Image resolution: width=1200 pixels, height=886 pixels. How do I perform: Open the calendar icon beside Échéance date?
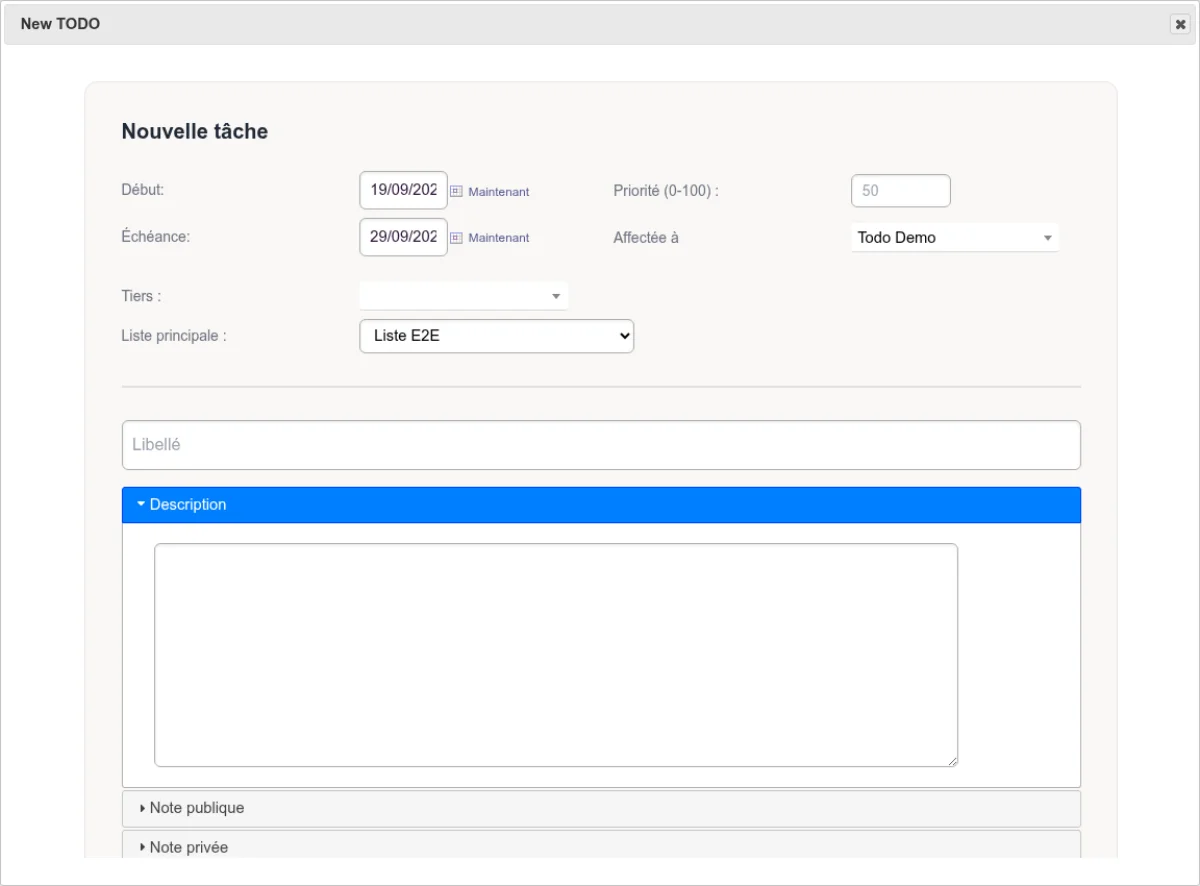coord(456,238)
